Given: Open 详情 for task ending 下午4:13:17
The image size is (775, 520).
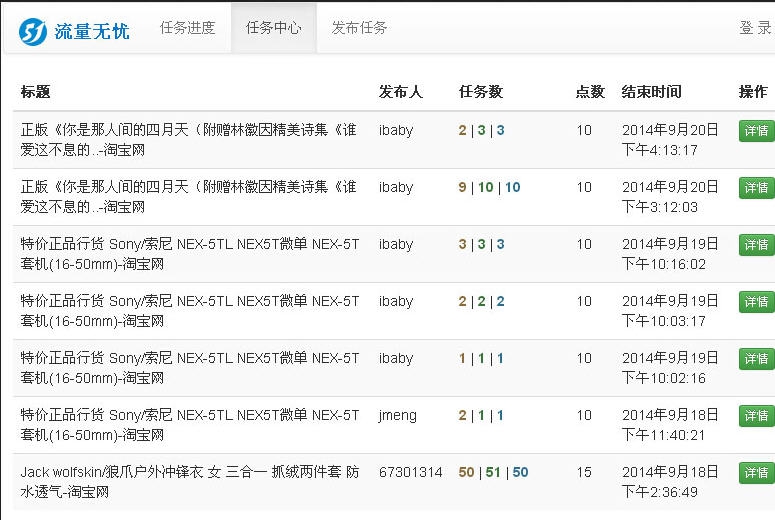Looking at the screenshot, I should tap(757, 130).
